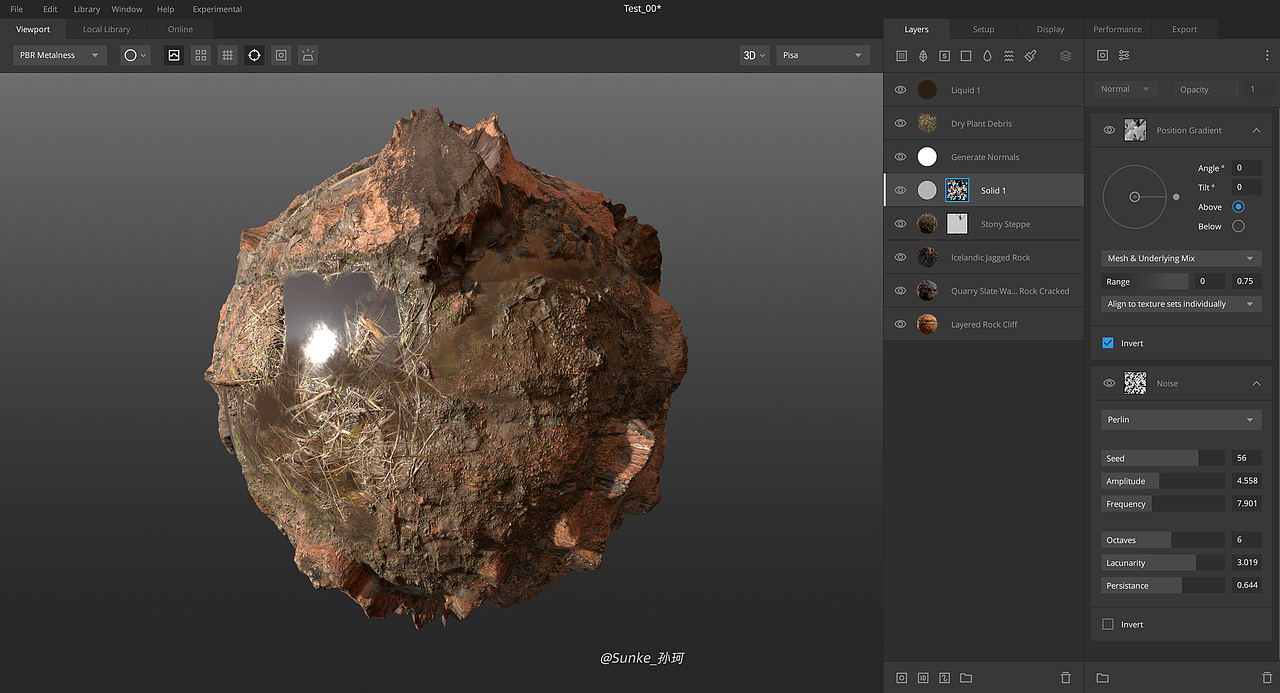Toggle the grid icon in viewport toolbar
1280x693 pixels.
228,55
